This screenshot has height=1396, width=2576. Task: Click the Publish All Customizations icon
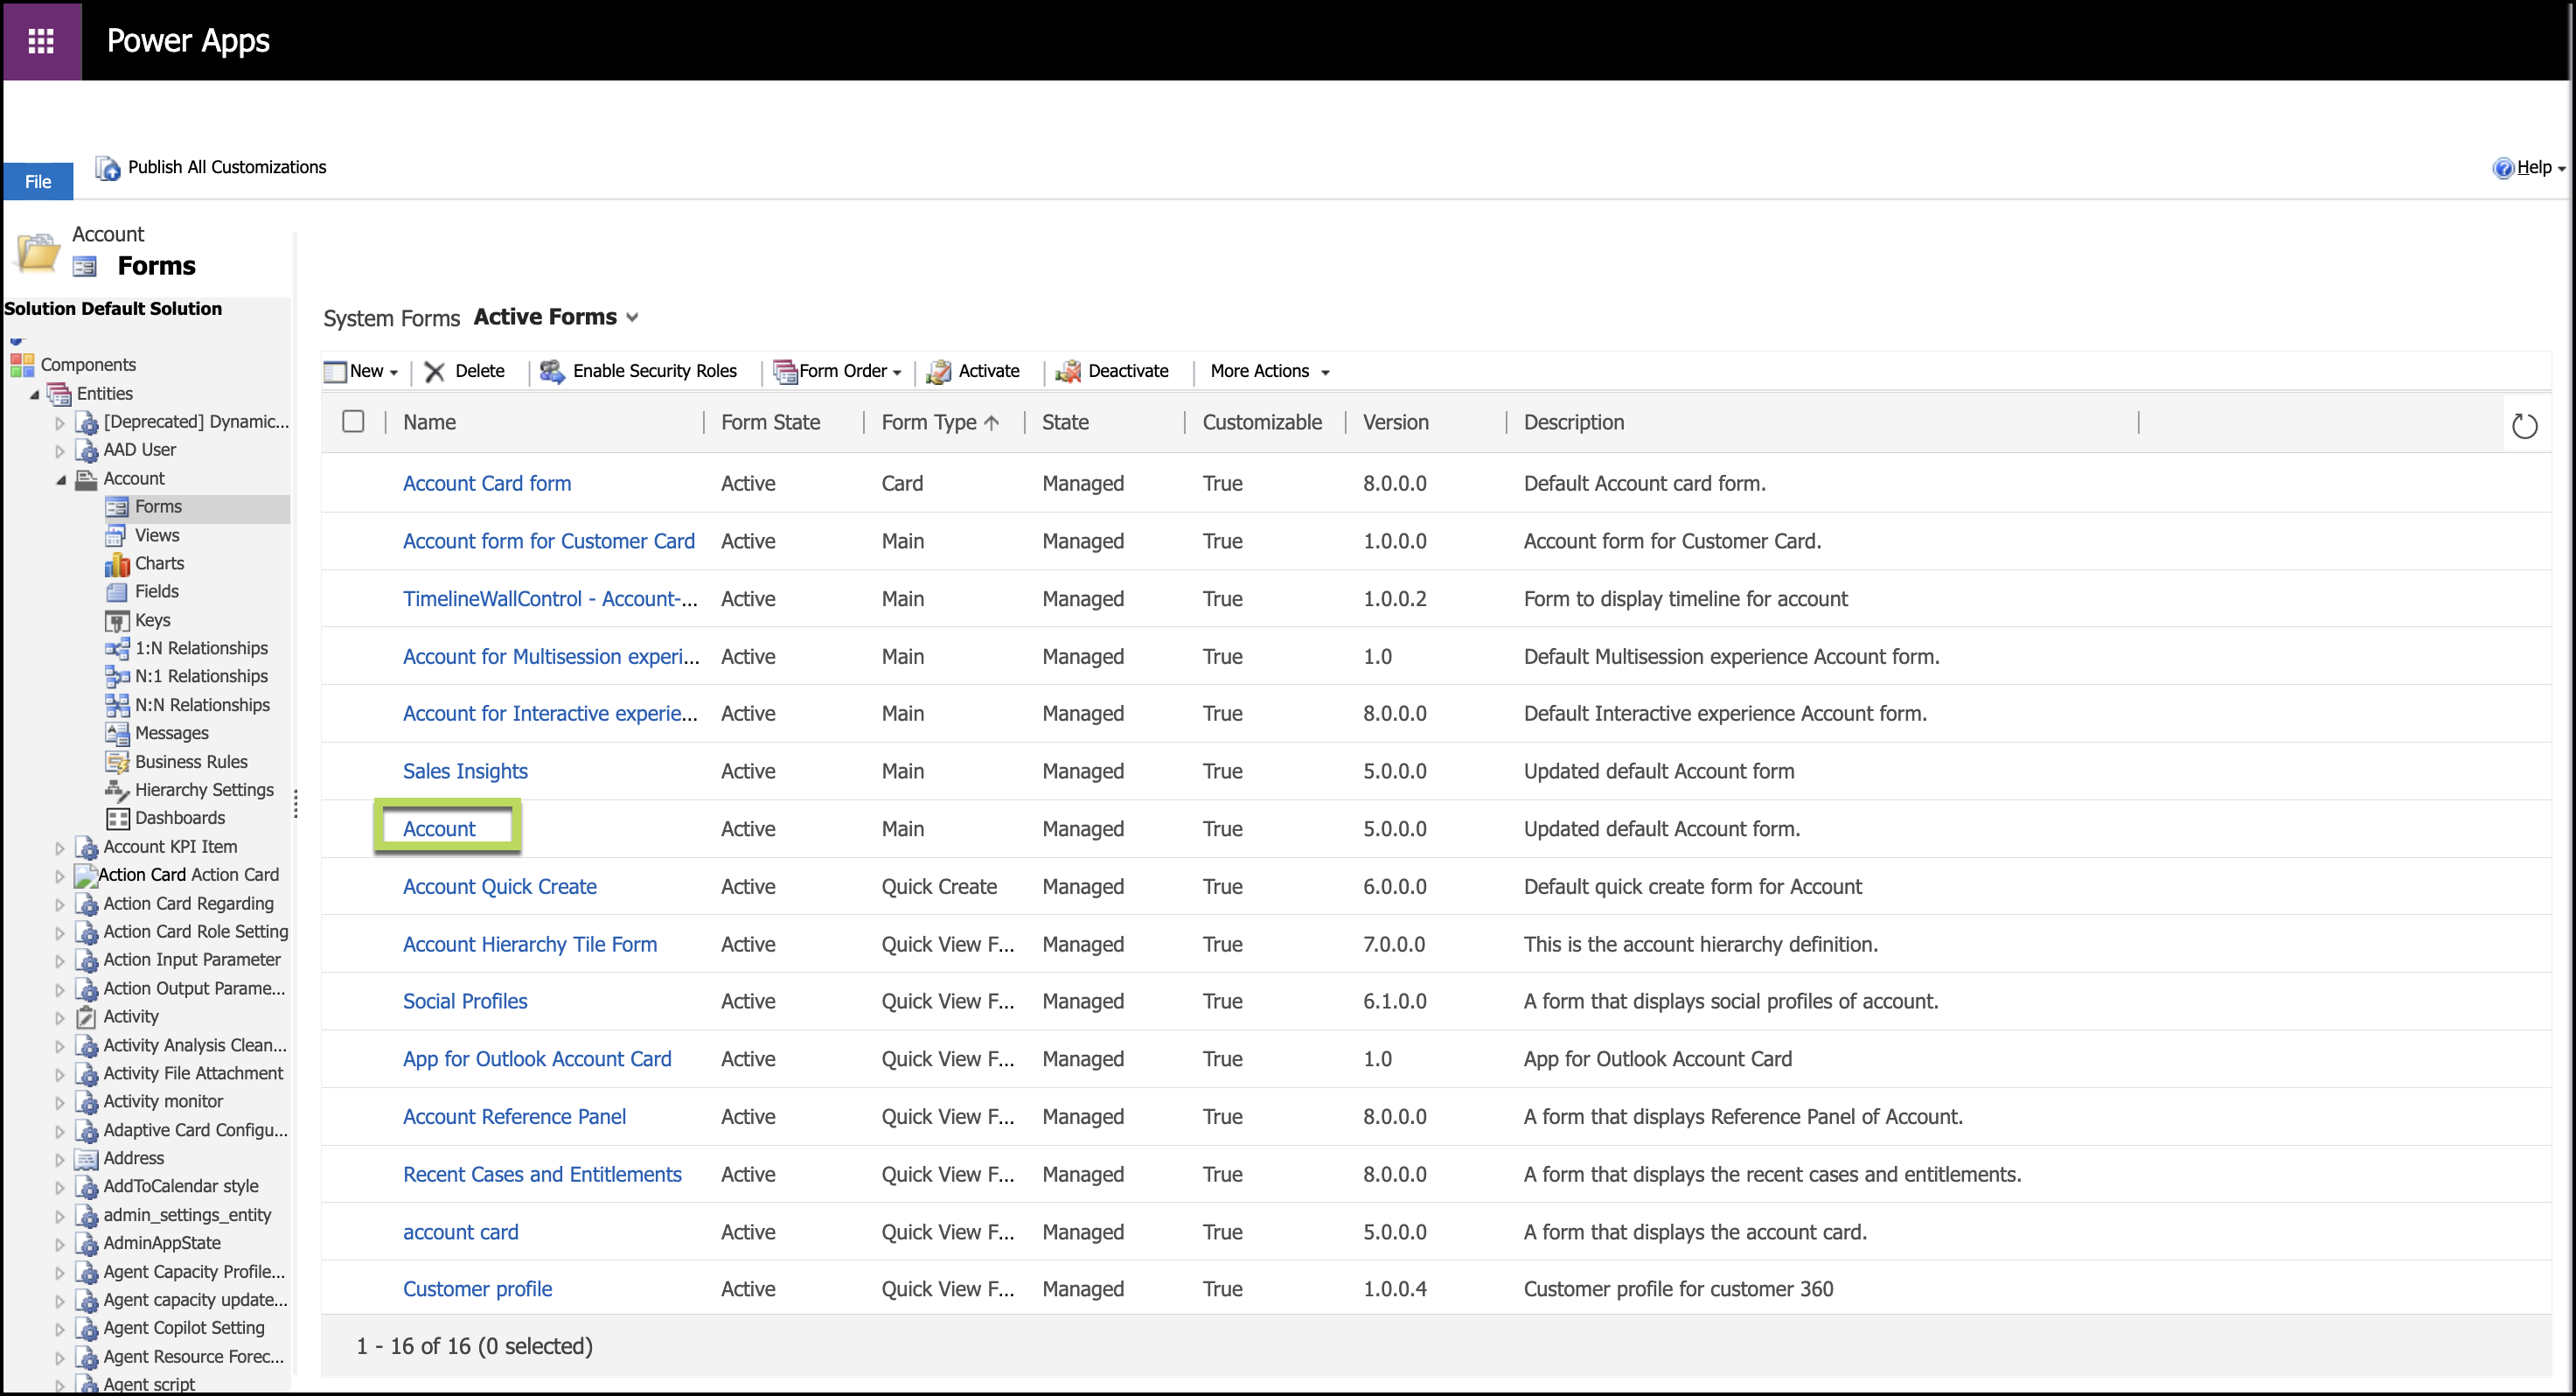coord(107,168)
